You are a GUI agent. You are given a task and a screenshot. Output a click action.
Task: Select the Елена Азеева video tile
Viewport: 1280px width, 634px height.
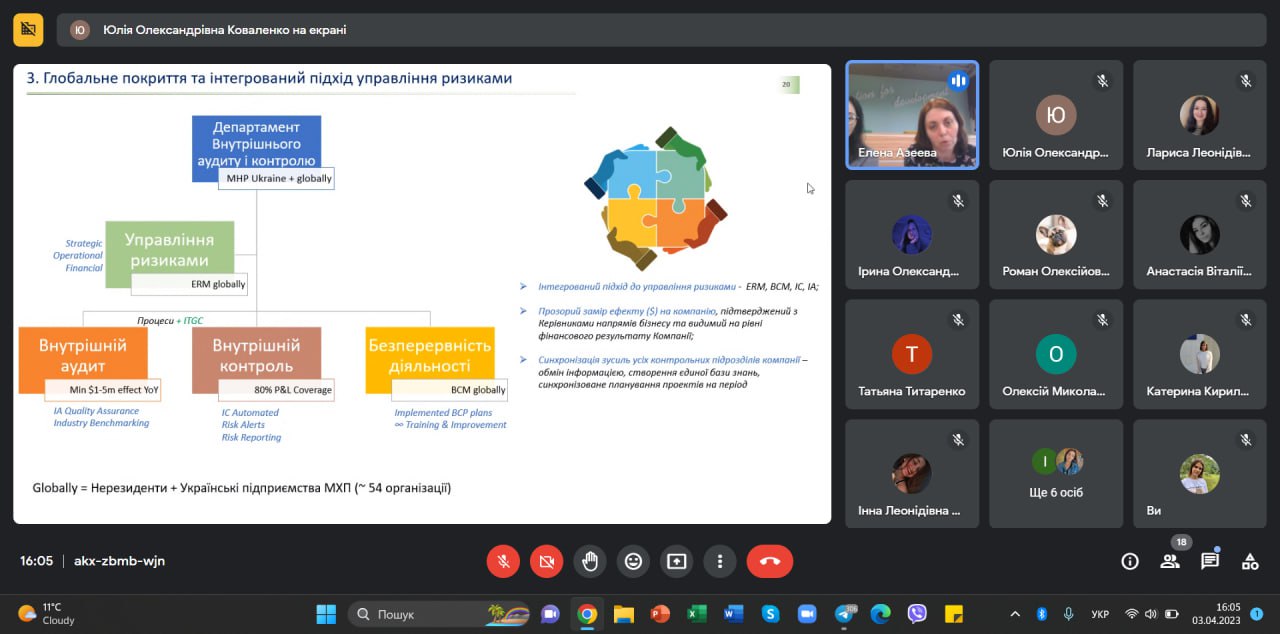pyautogui.click(x=912, y=114)
